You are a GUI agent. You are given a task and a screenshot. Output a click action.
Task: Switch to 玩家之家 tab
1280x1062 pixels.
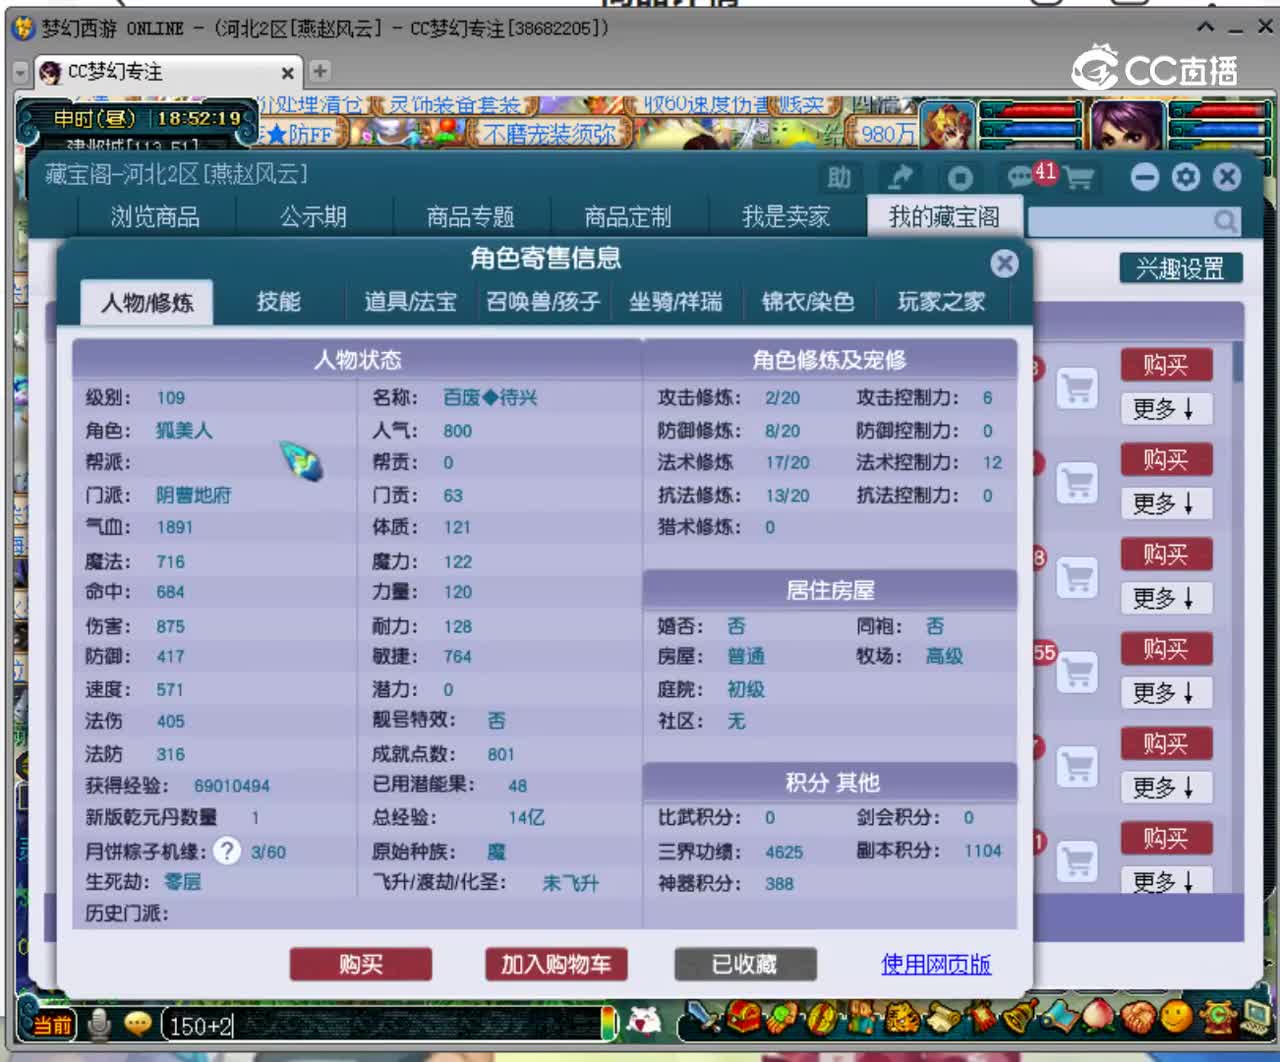pyautogui.click(x=941, y=302)
